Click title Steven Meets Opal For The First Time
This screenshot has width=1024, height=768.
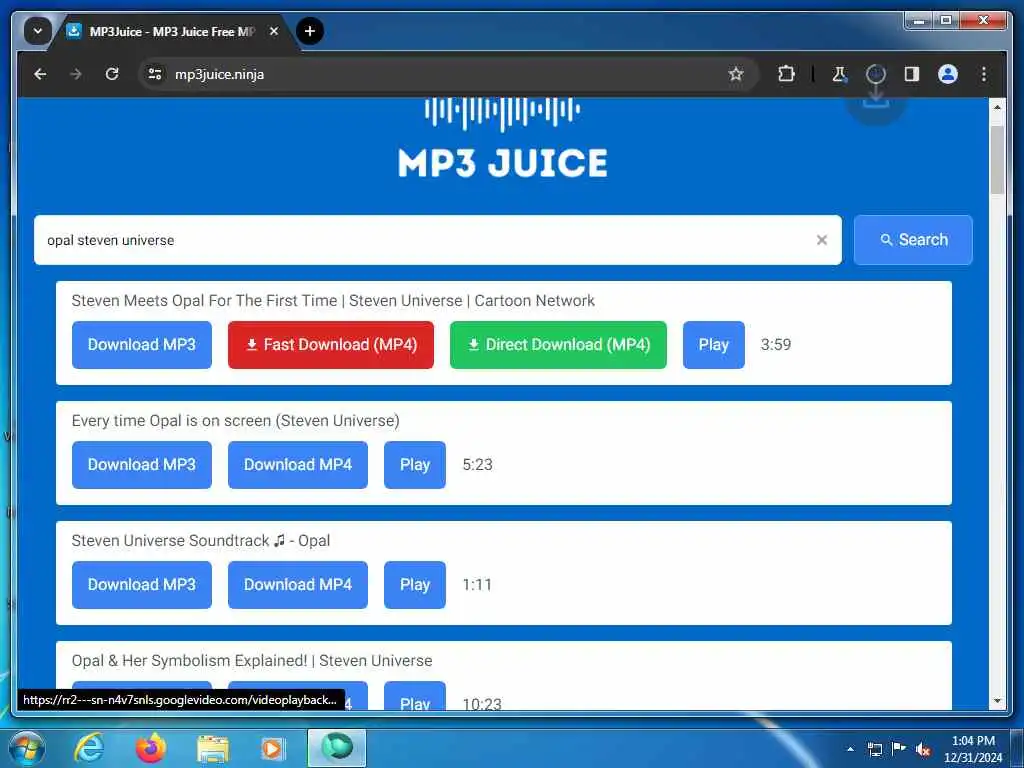(333, 300)
